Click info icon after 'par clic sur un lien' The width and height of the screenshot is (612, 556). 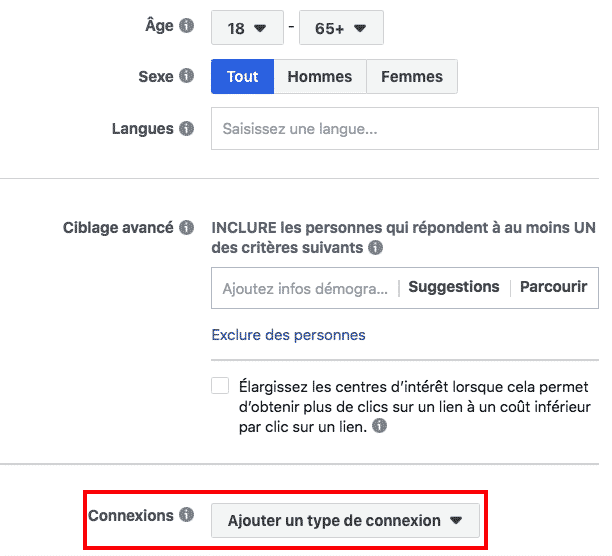380,426
